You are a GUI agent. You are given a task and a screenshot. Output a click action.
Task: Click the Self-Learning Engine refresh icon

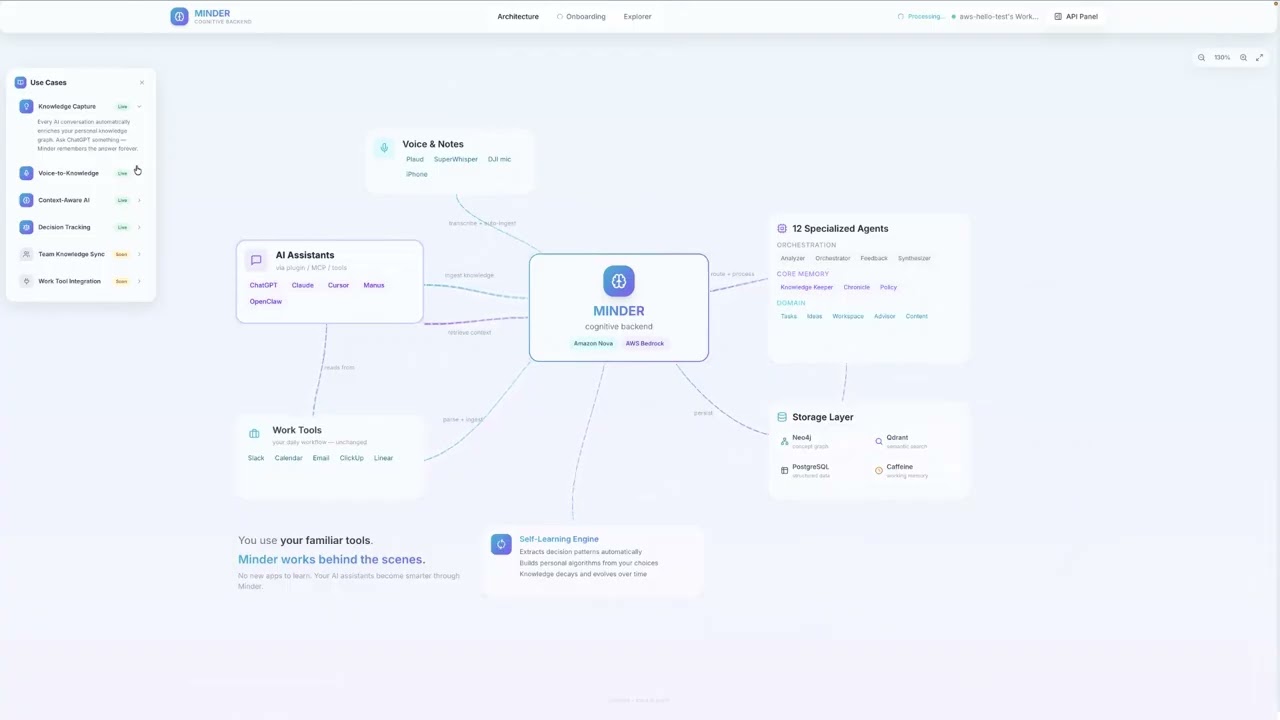click(x=501, y=544)
